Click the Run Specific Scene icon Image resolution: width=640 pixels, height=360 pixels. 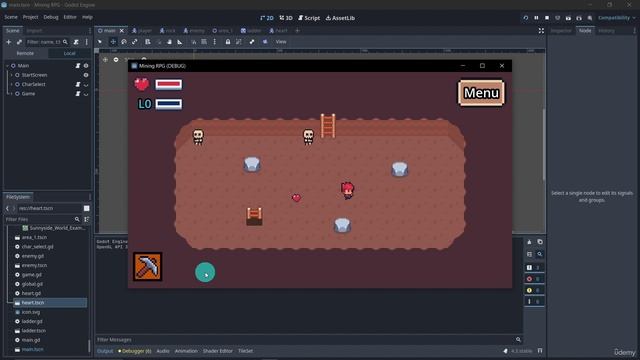579,18
